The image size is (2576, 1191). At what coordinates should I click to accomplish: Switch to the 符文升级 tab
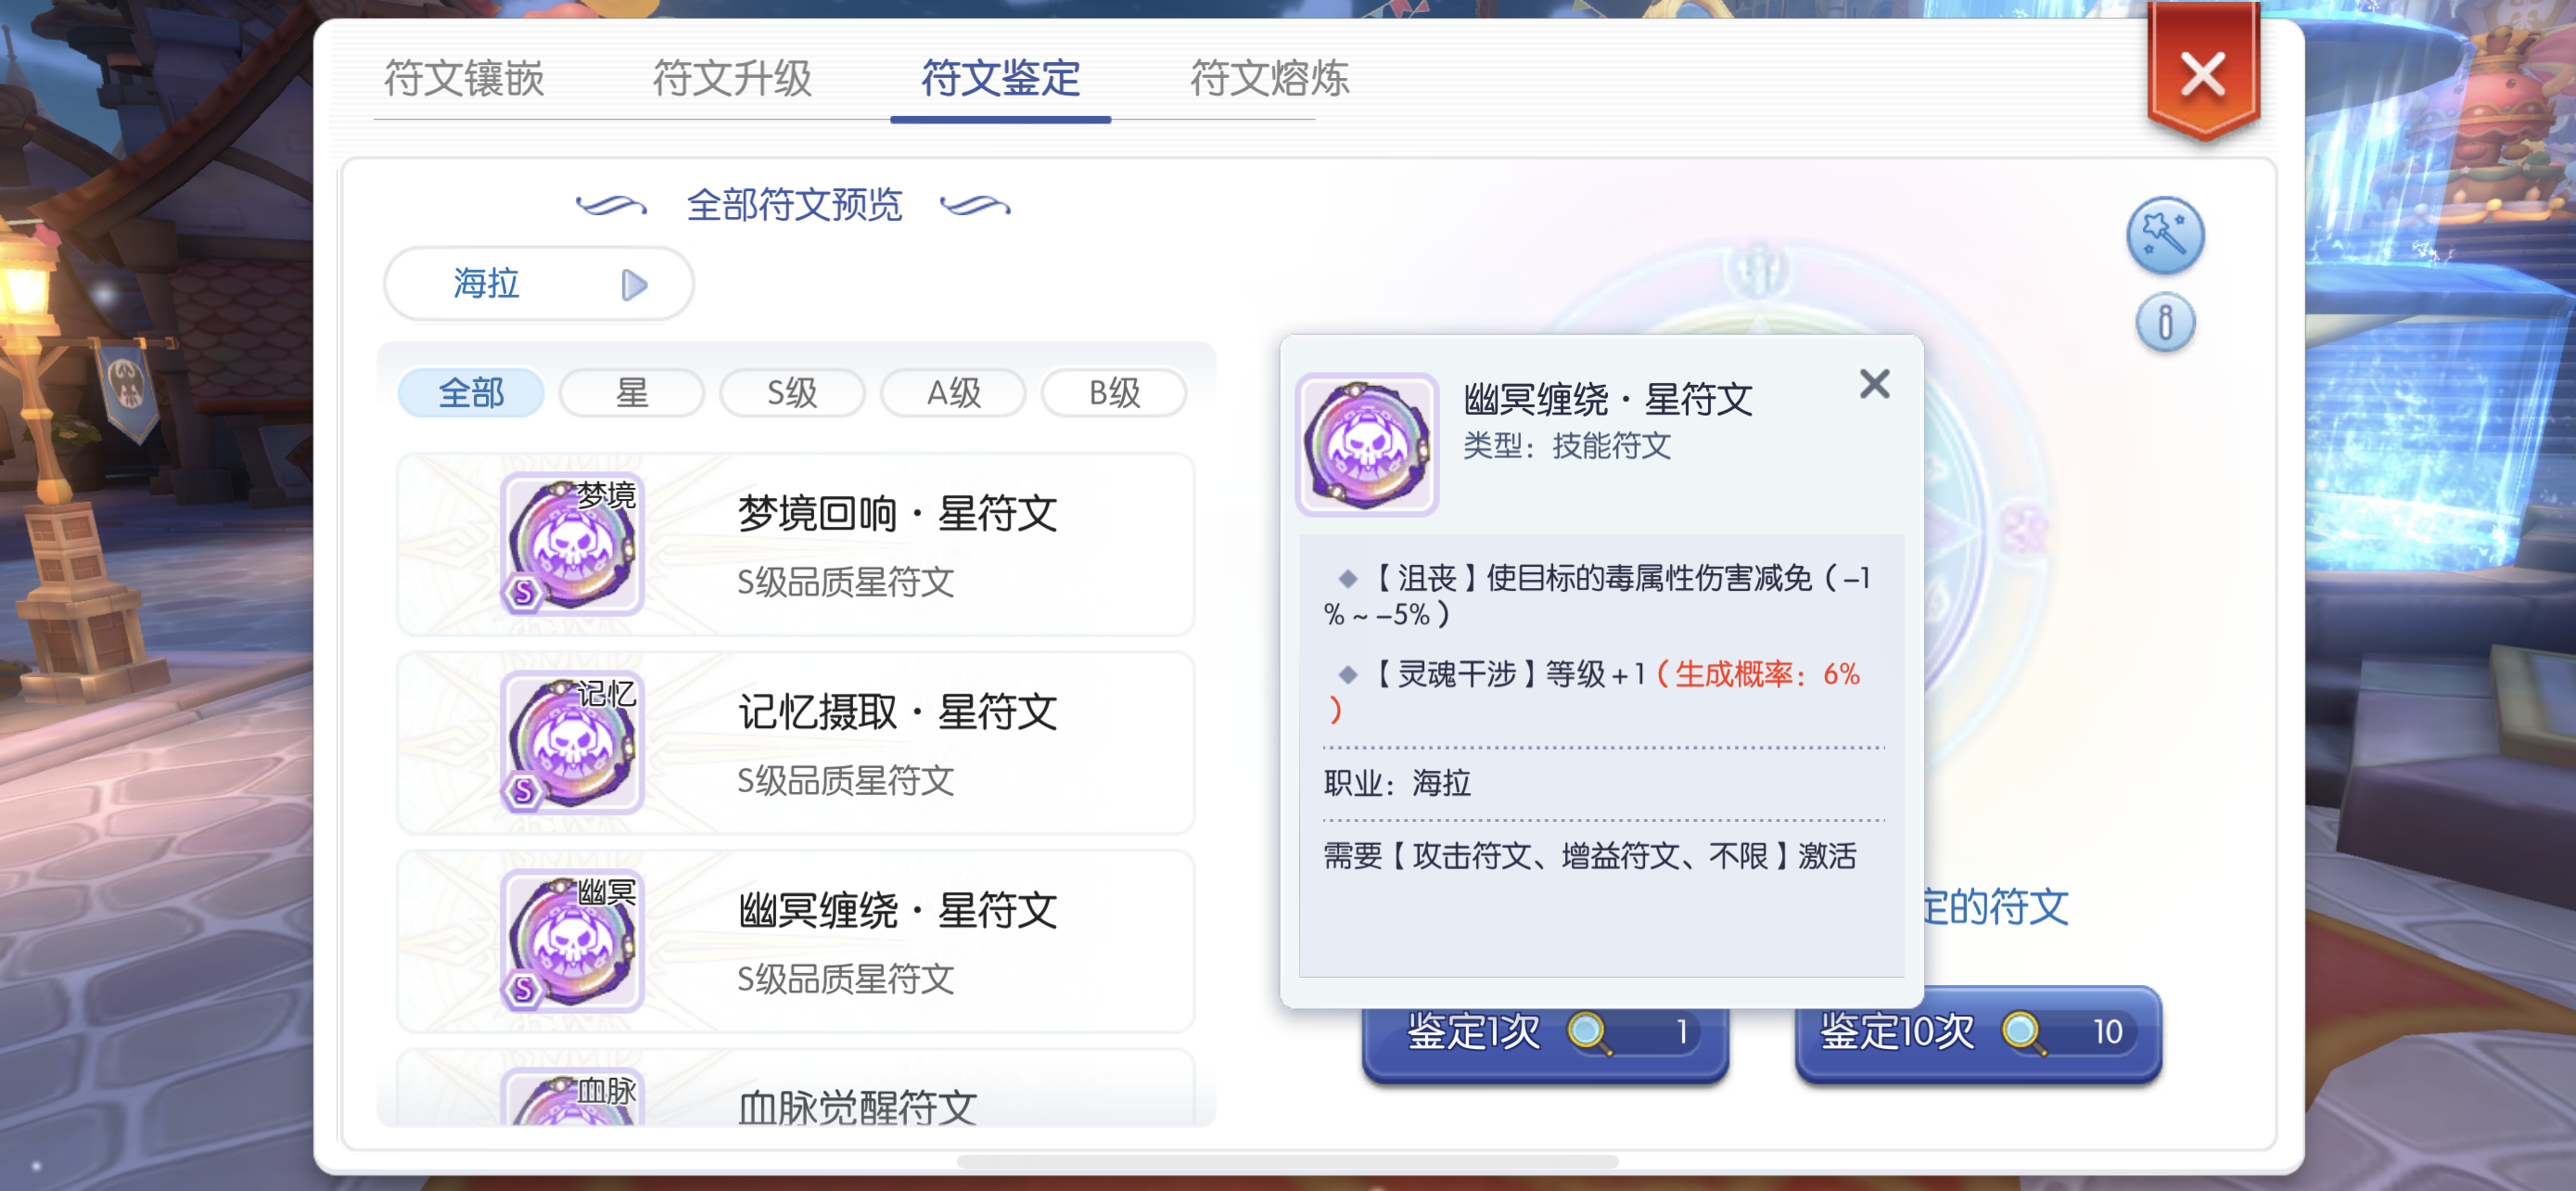732,78
